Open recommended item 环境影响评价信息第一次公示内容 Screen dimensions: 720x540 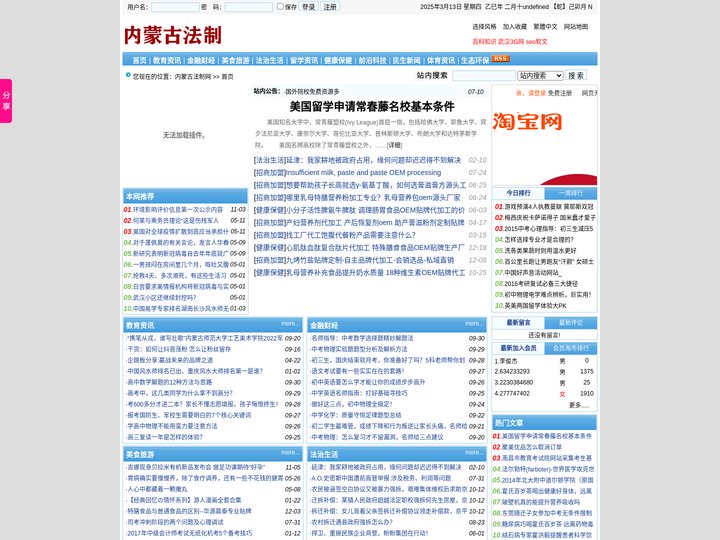(178, 209)
